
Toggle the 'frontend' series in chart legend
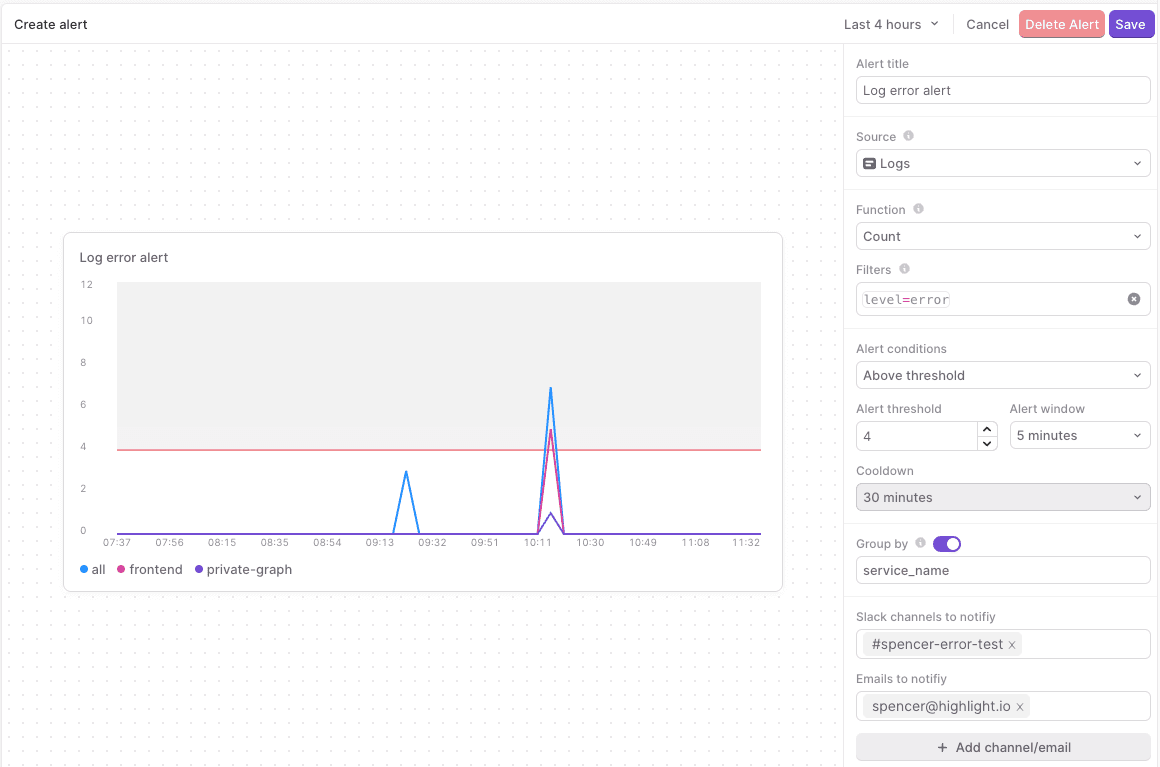pos(150,570)
